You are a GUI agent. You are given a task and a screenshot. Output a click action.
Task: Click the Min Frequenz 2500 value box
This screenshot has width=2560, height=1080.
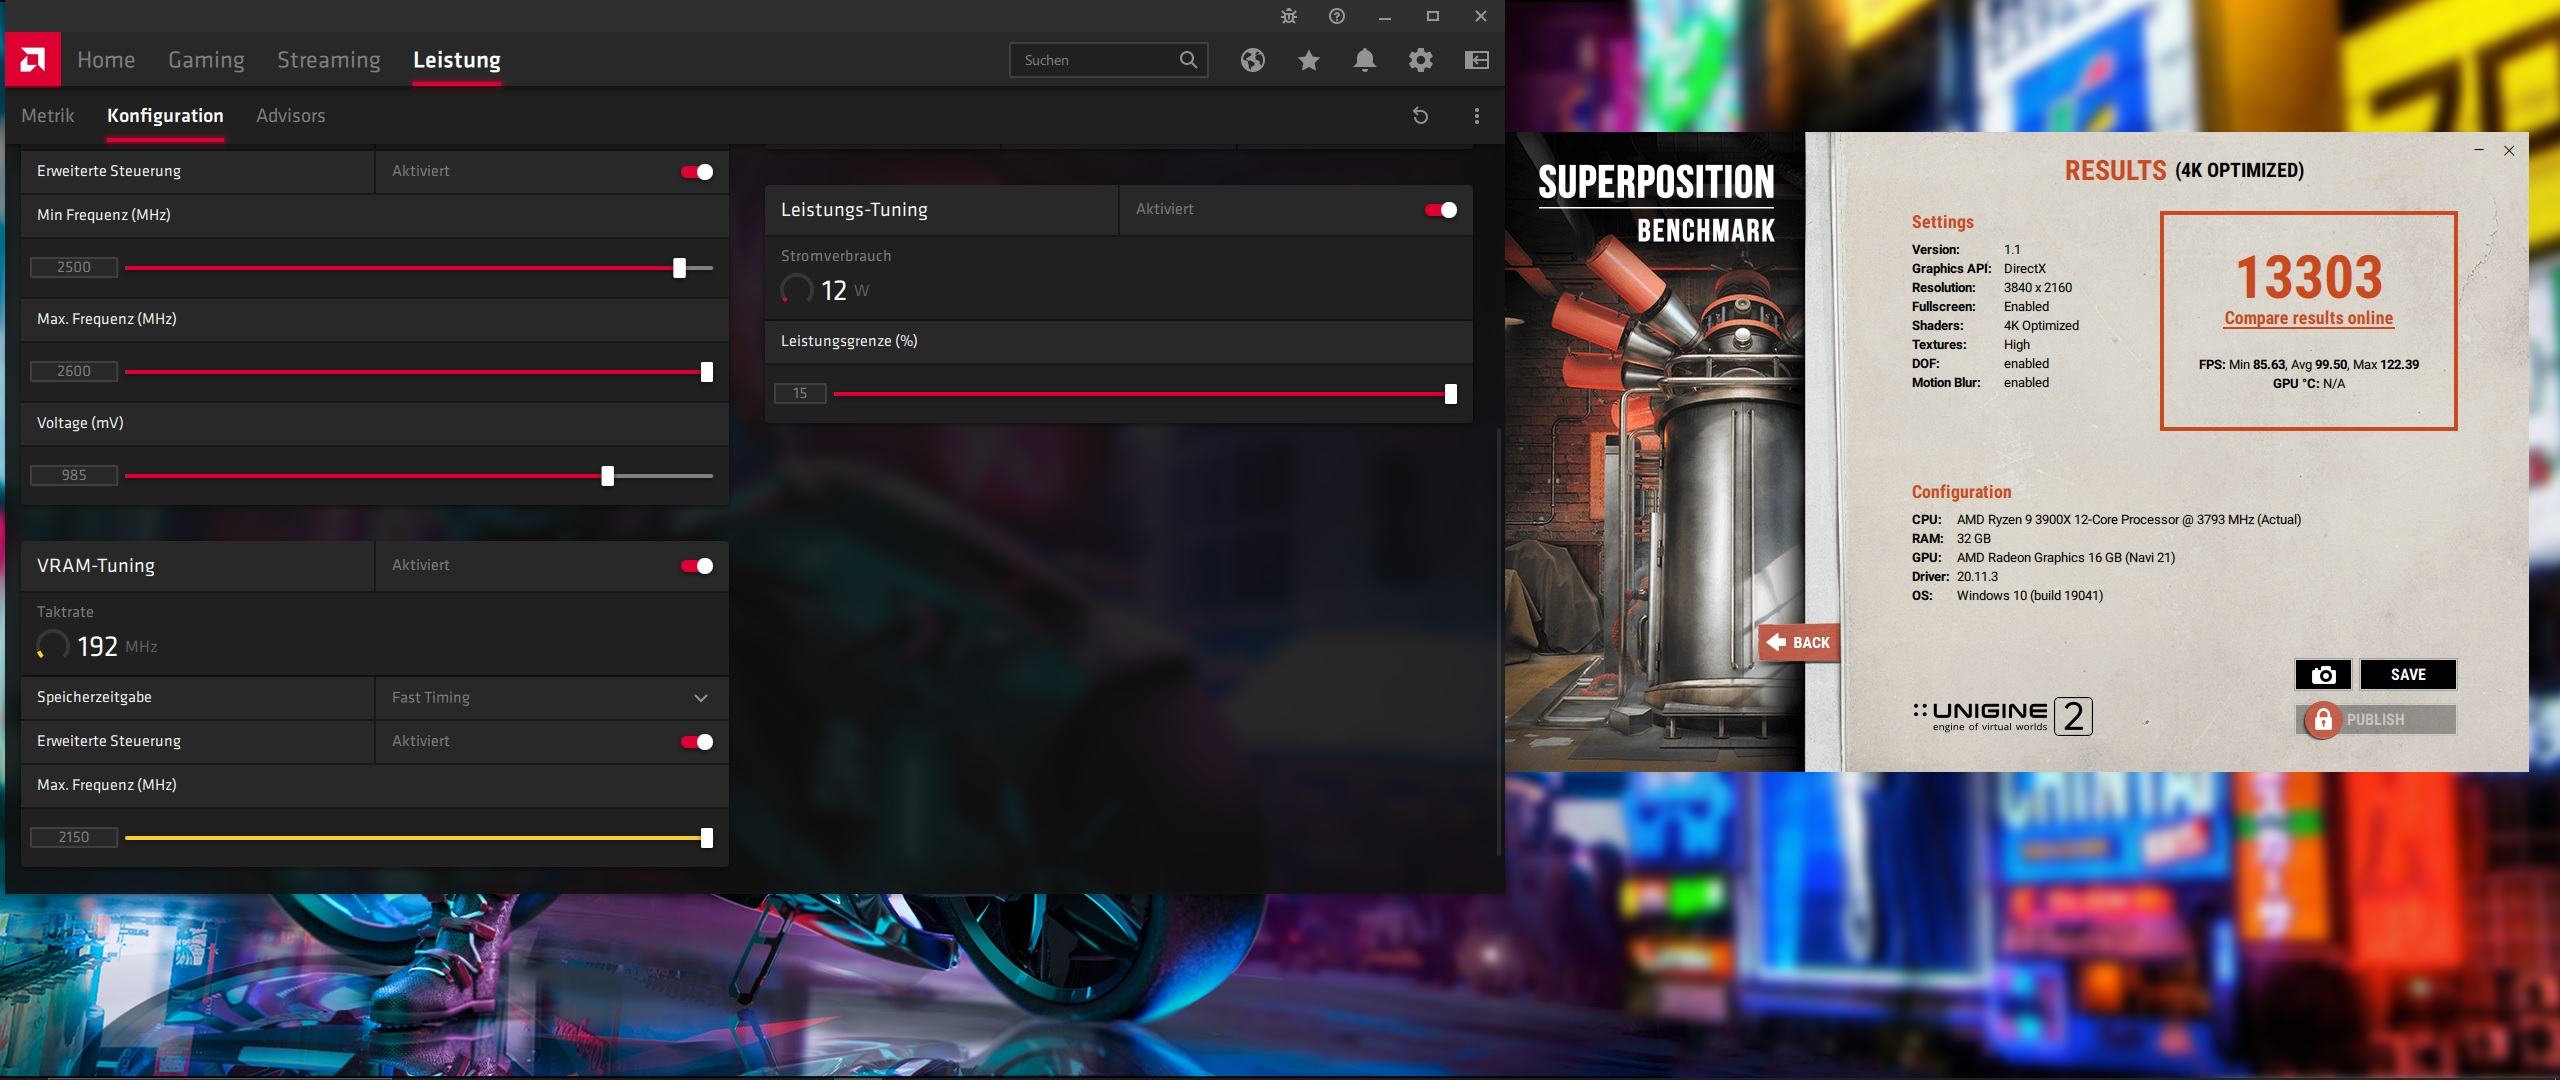[74, 267]
